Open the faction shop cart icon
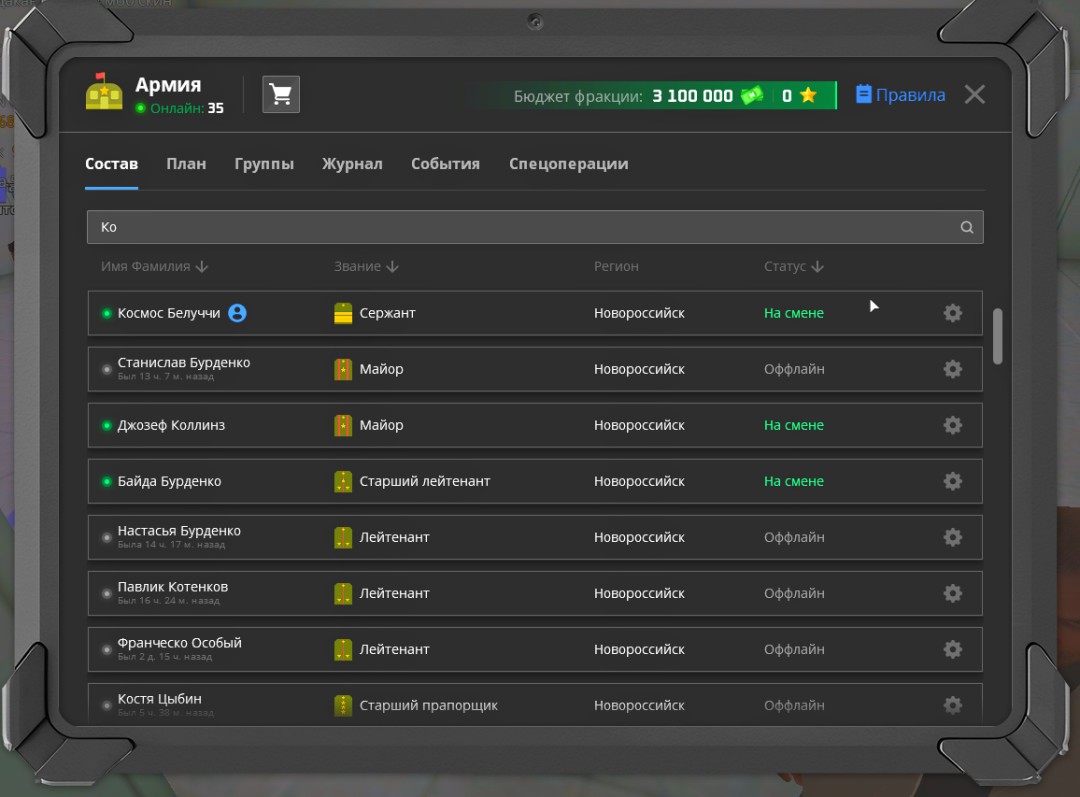 (281, 95)
